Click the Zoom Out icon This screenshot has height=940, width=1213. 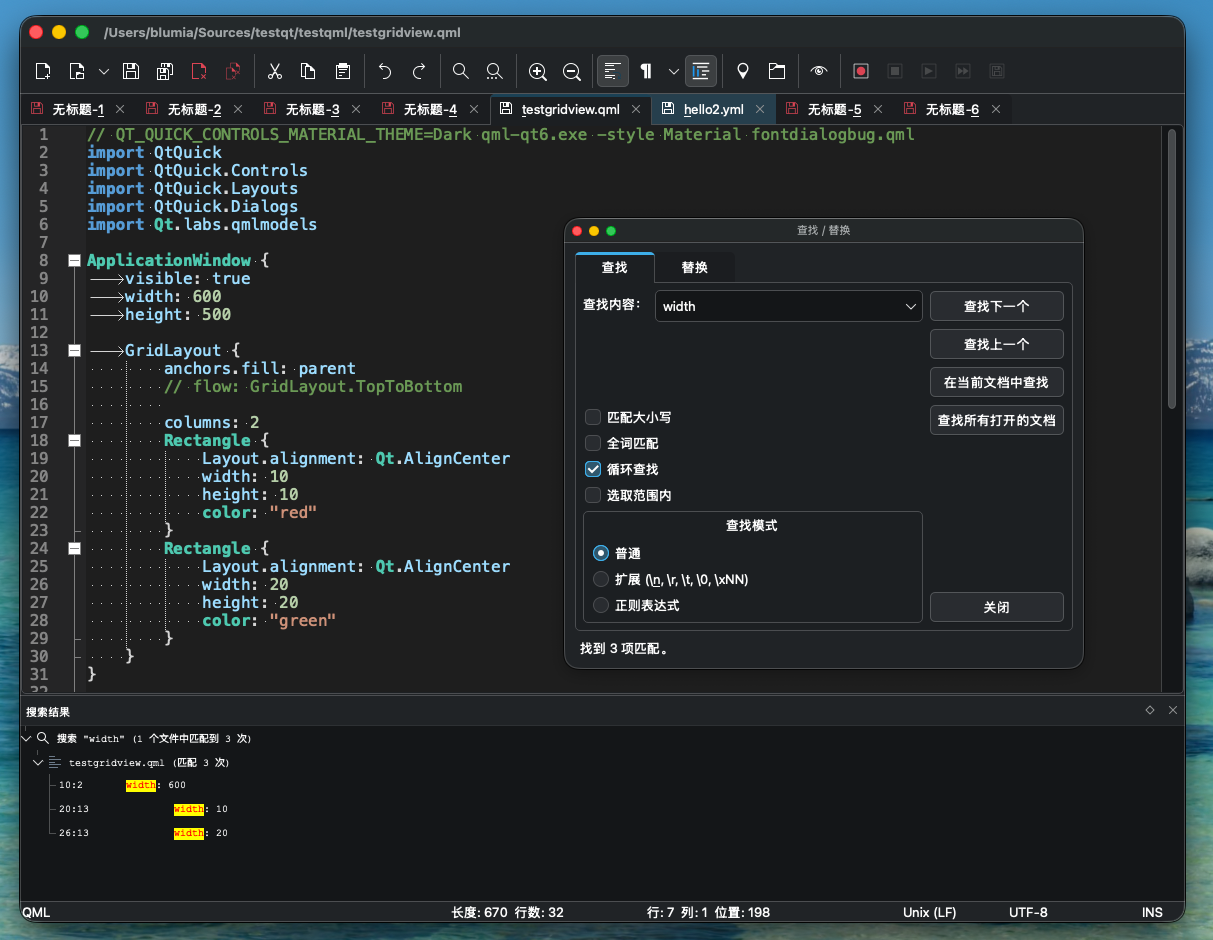click(x=572, y=71)
